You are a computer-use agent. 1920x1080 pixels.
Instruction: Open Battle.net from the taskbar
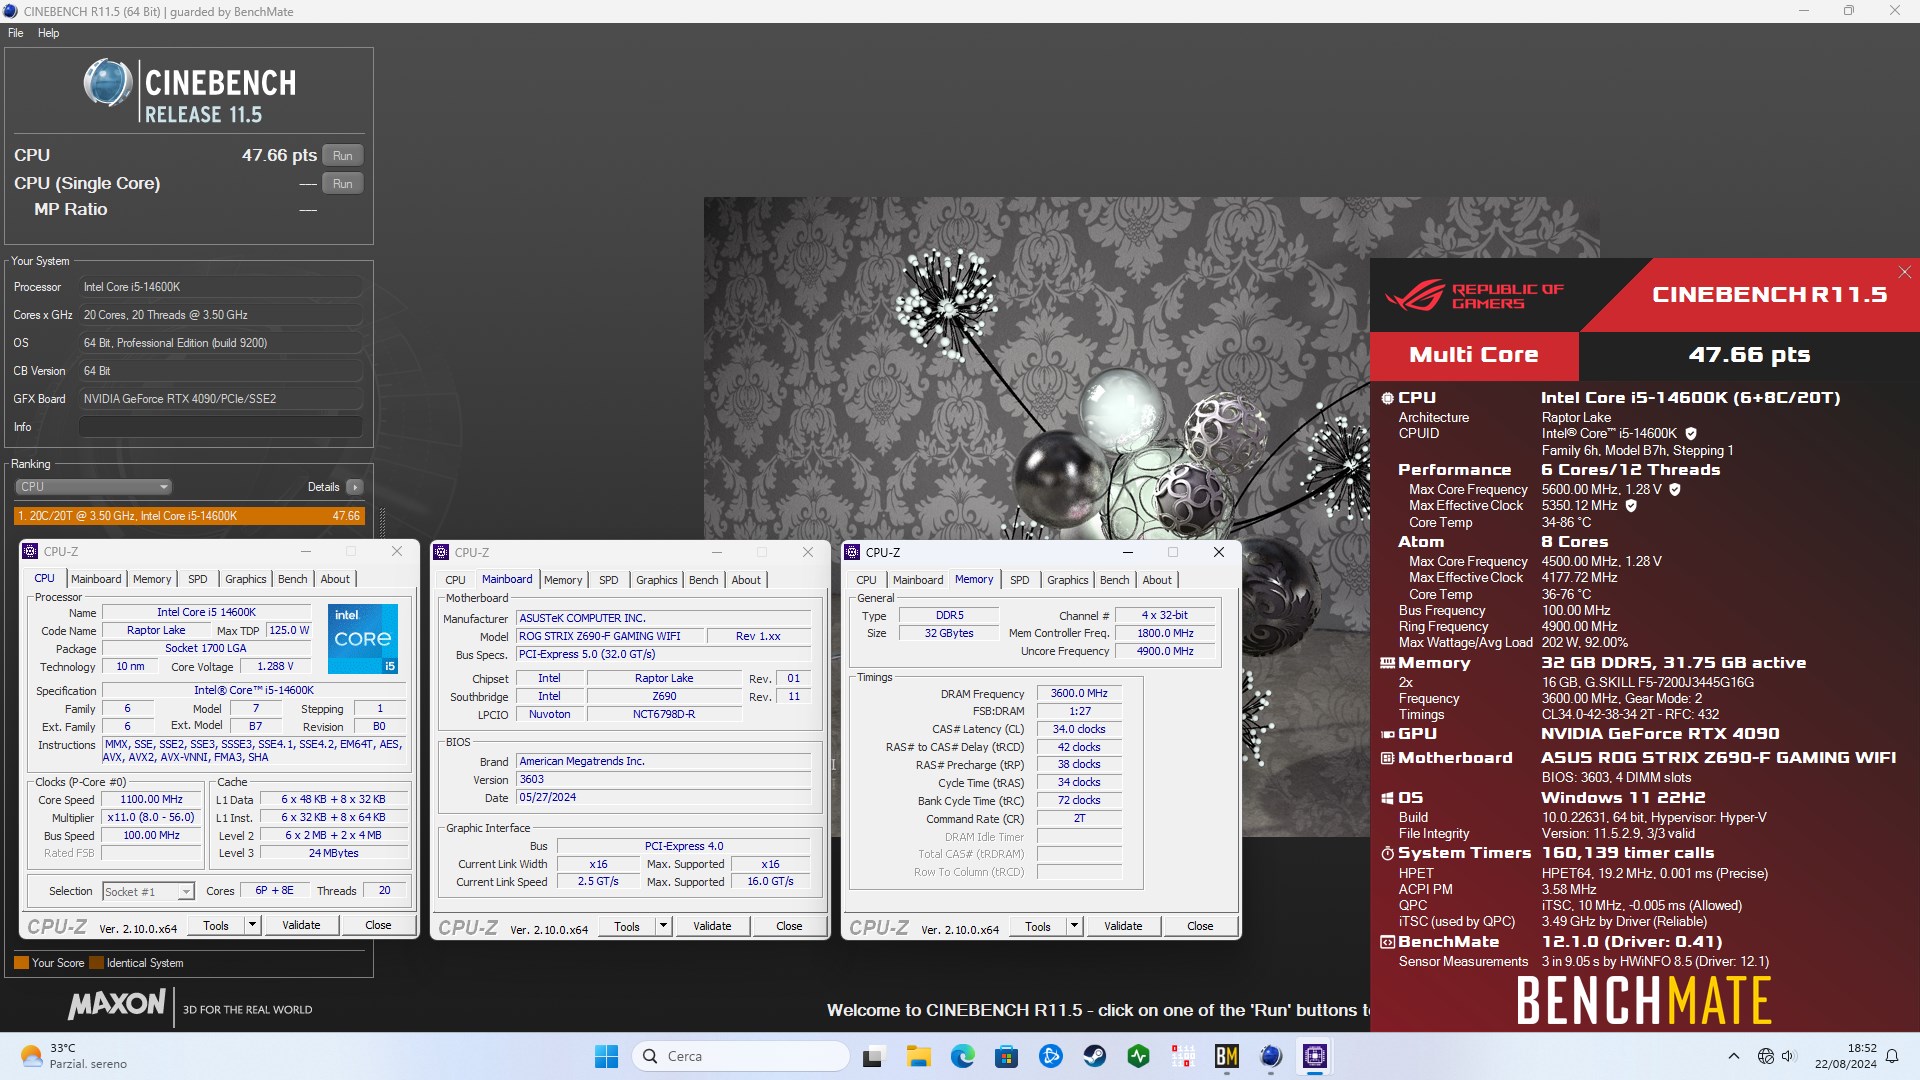1050,1056
